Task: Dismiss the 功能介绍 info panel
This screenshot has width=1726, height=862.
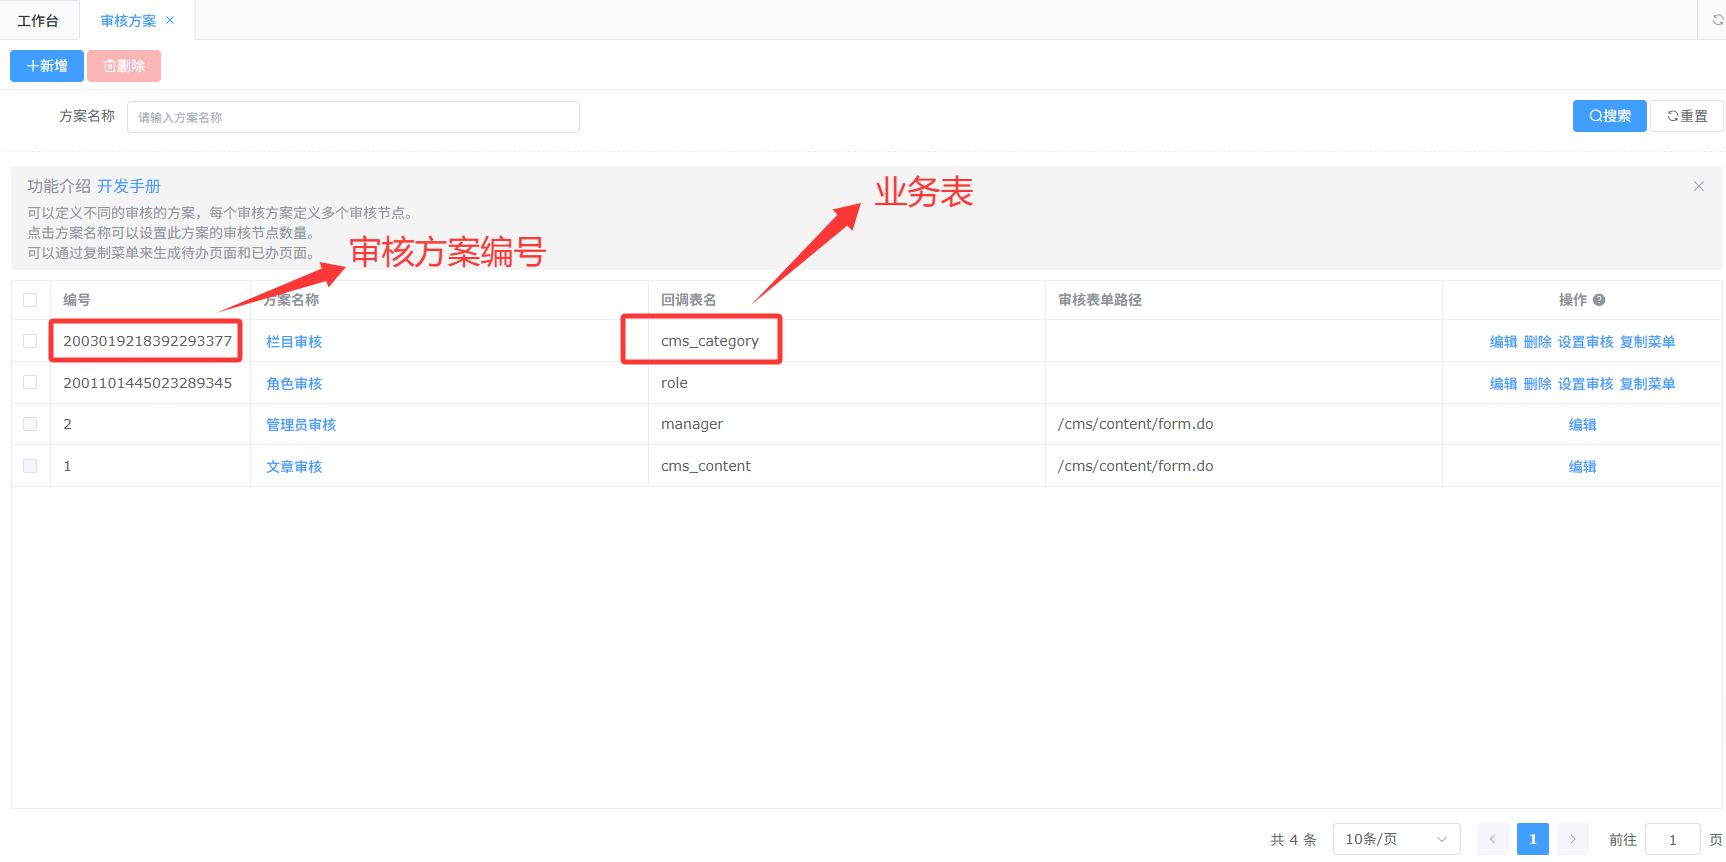Action: [x=1698, y=186]
